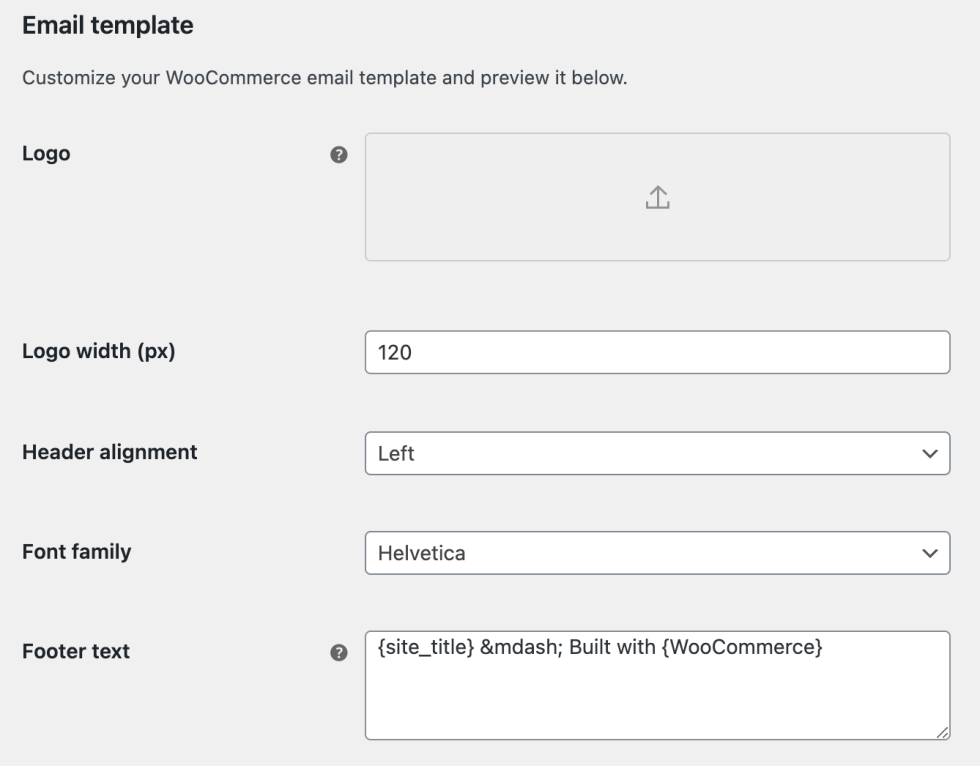Click the Header alignment dropdown chevron arrow
Viewport: 980px width, 766px height.
click(929, 454)
